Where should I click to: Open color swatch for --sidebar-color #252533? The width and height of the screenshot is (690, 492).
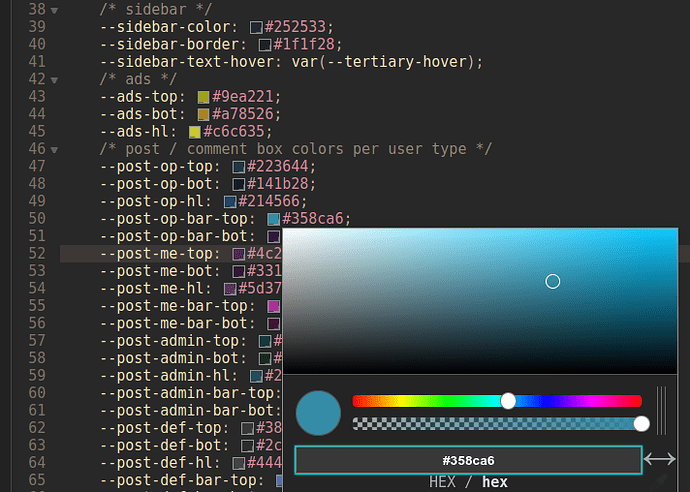click(256, 27)
